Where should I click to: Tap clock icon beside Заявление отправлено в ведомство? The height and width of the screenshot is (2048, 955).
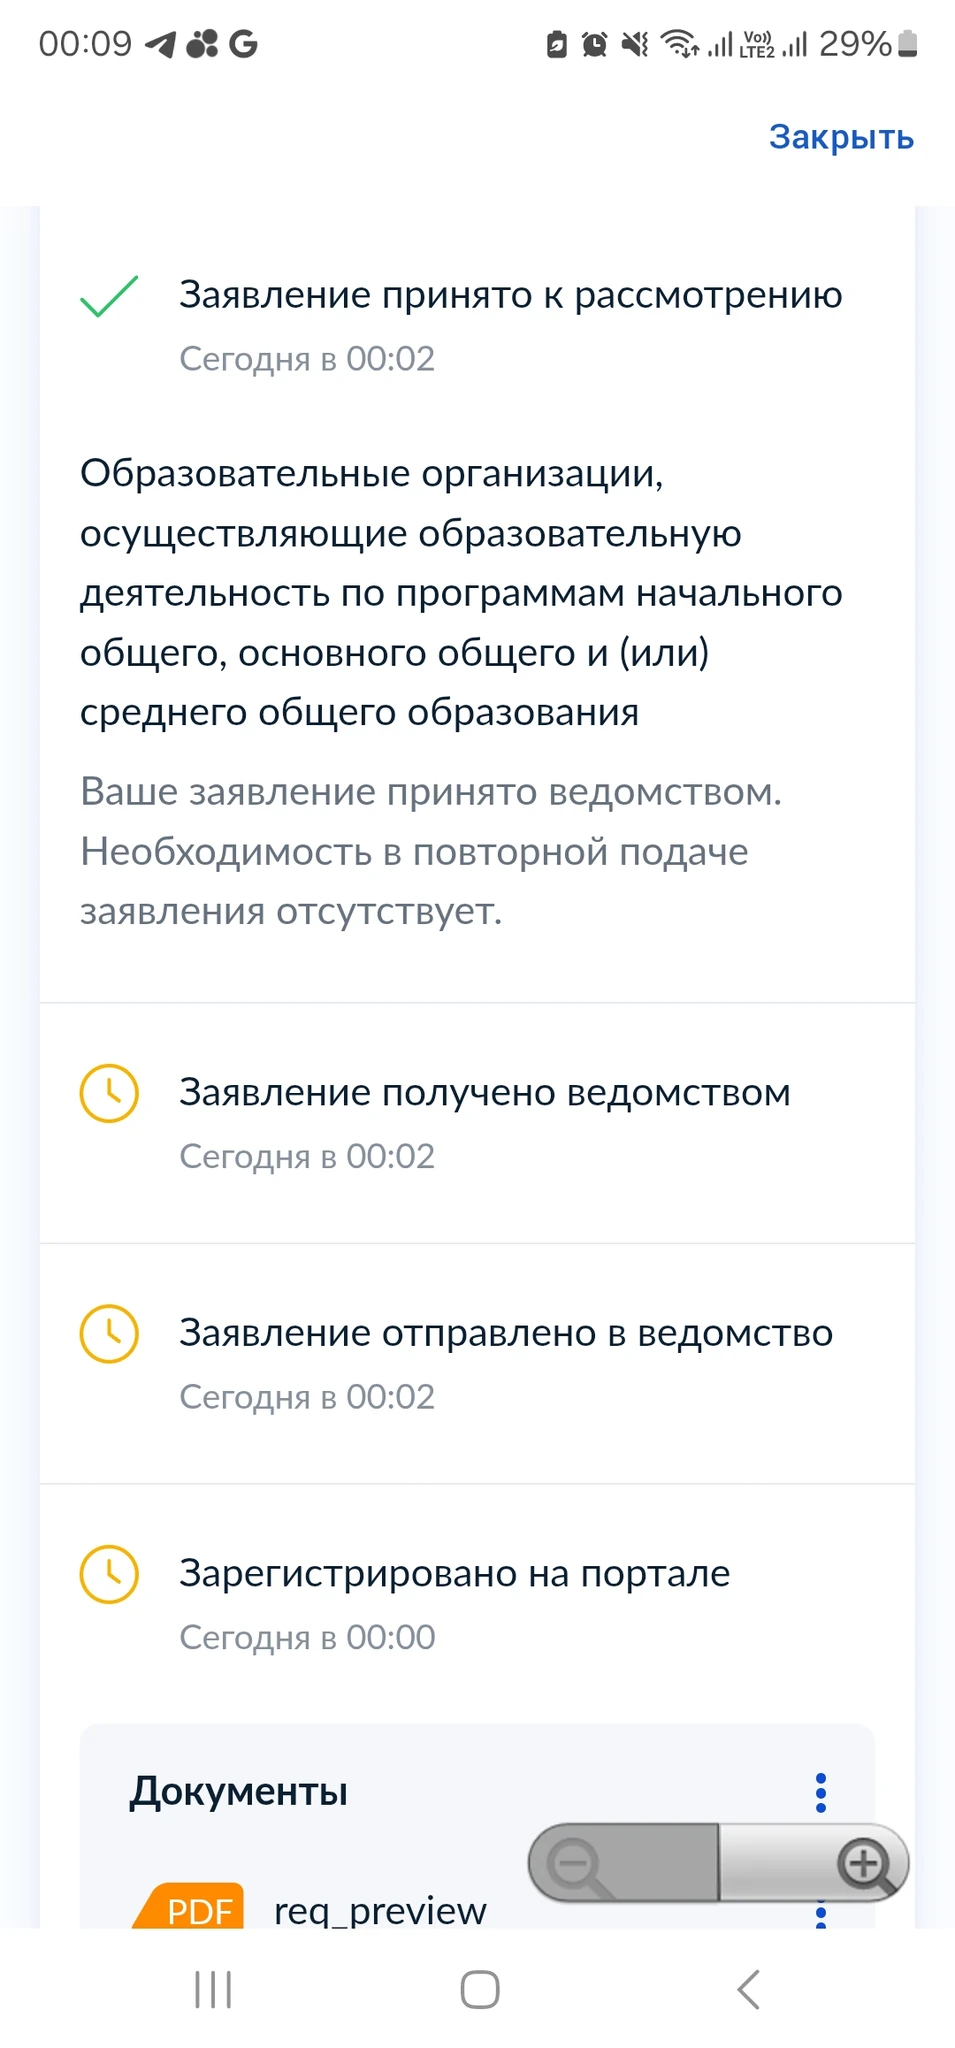point(109,1333)
